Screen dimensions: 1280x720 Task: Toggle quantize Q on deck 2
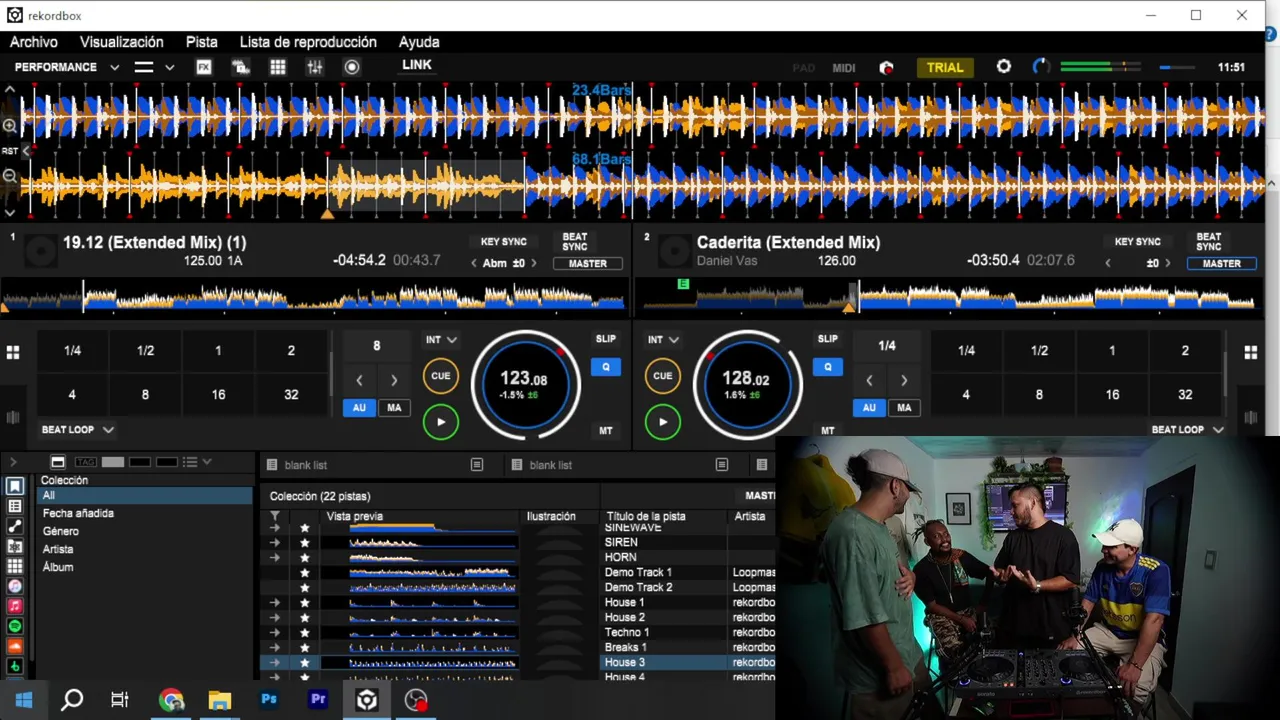(x=827, y=367)
